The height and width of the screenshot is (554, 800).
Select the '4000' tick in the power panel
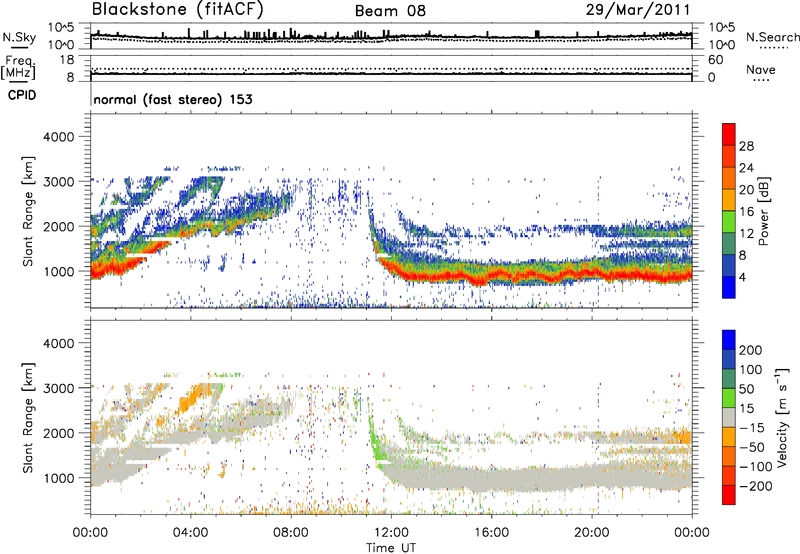click(x=58, y=137)
